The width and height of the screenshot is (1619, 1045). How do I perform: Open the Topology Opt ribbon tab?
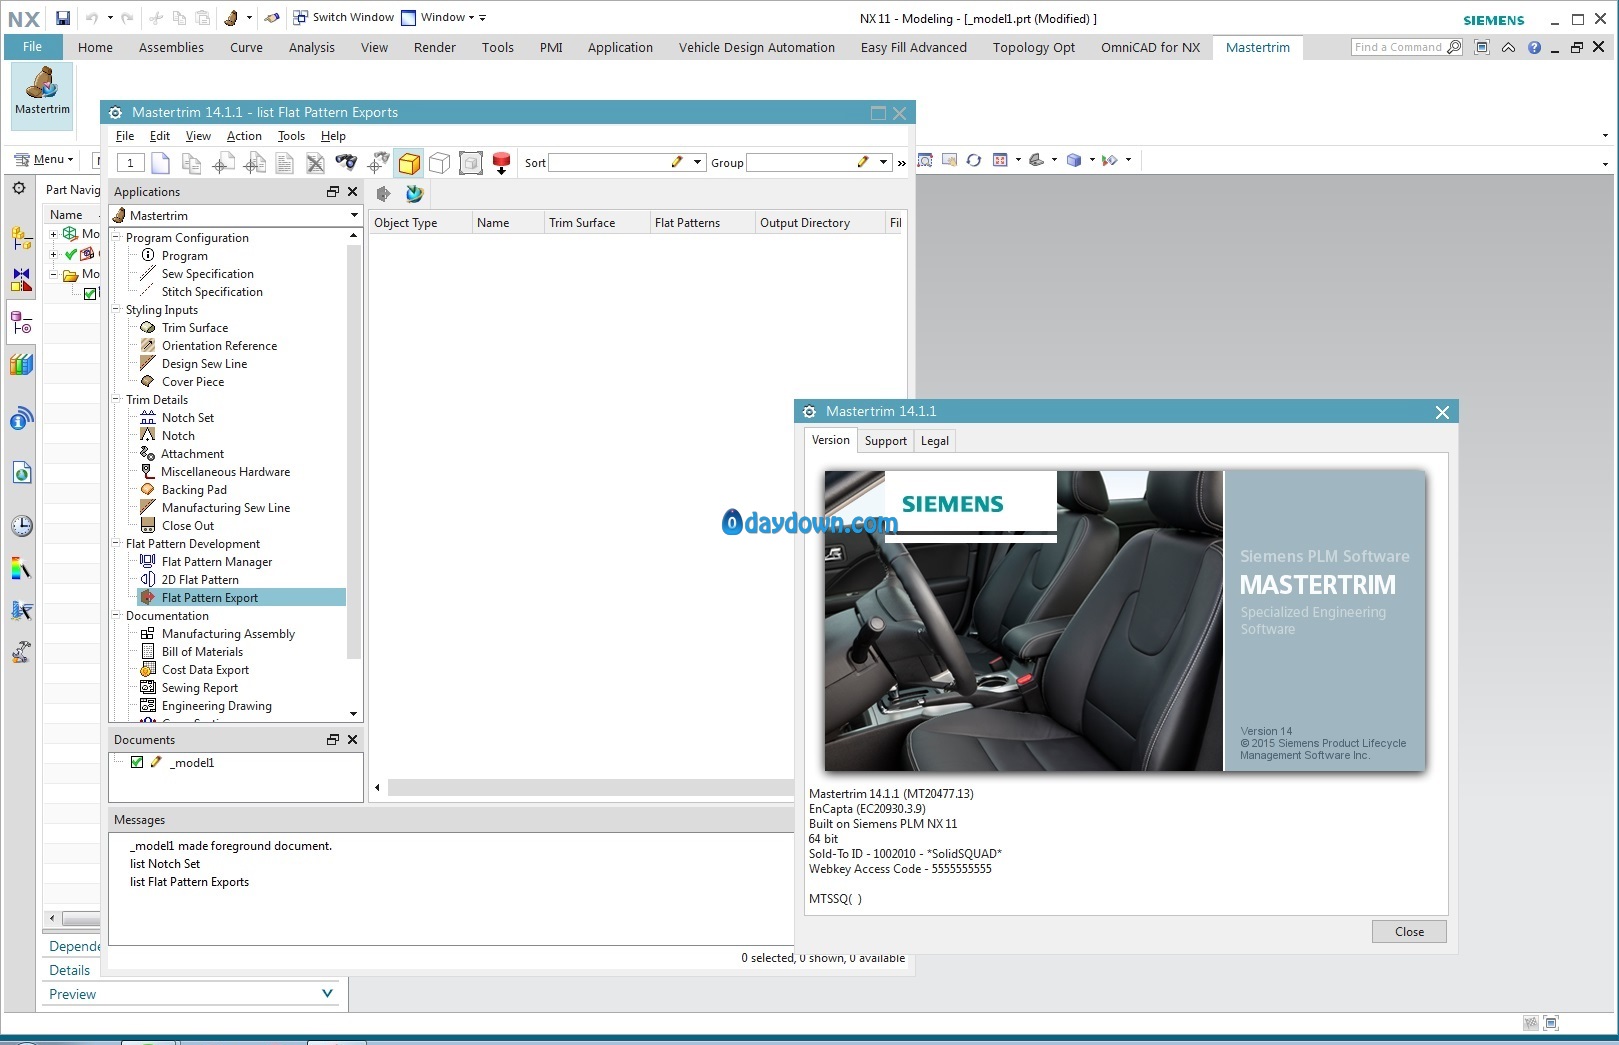pos(1034,47)
